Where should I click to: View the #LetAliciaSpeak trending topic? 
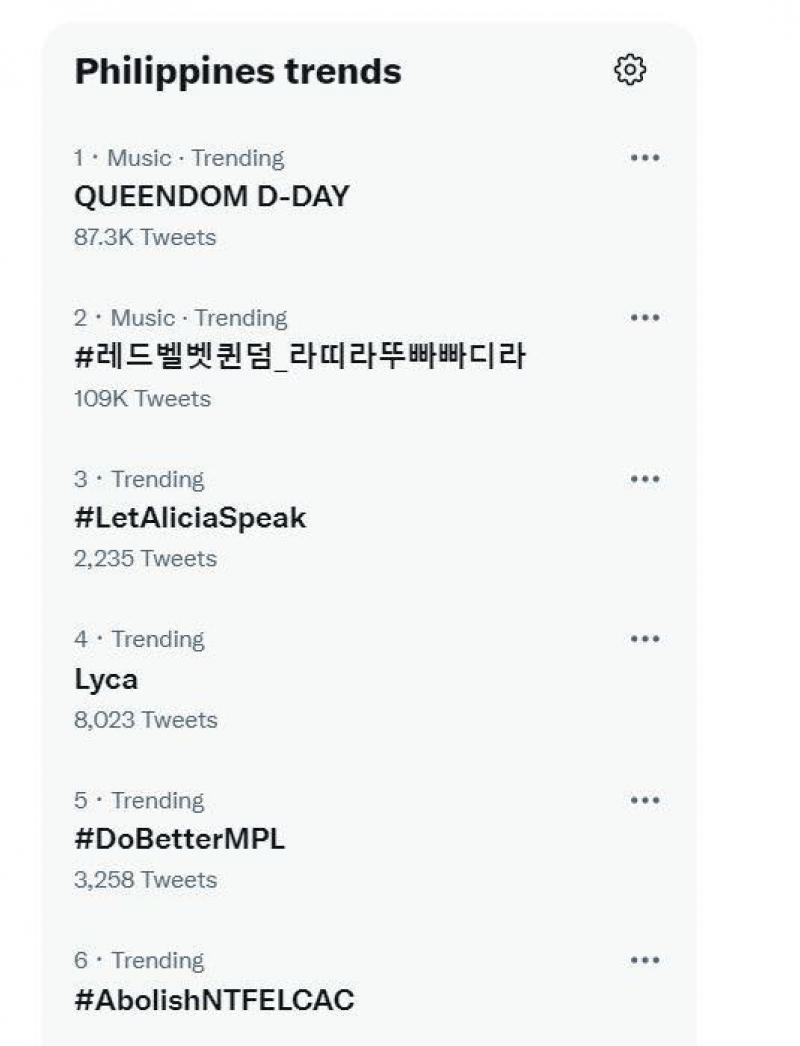[x=190, y=518]
